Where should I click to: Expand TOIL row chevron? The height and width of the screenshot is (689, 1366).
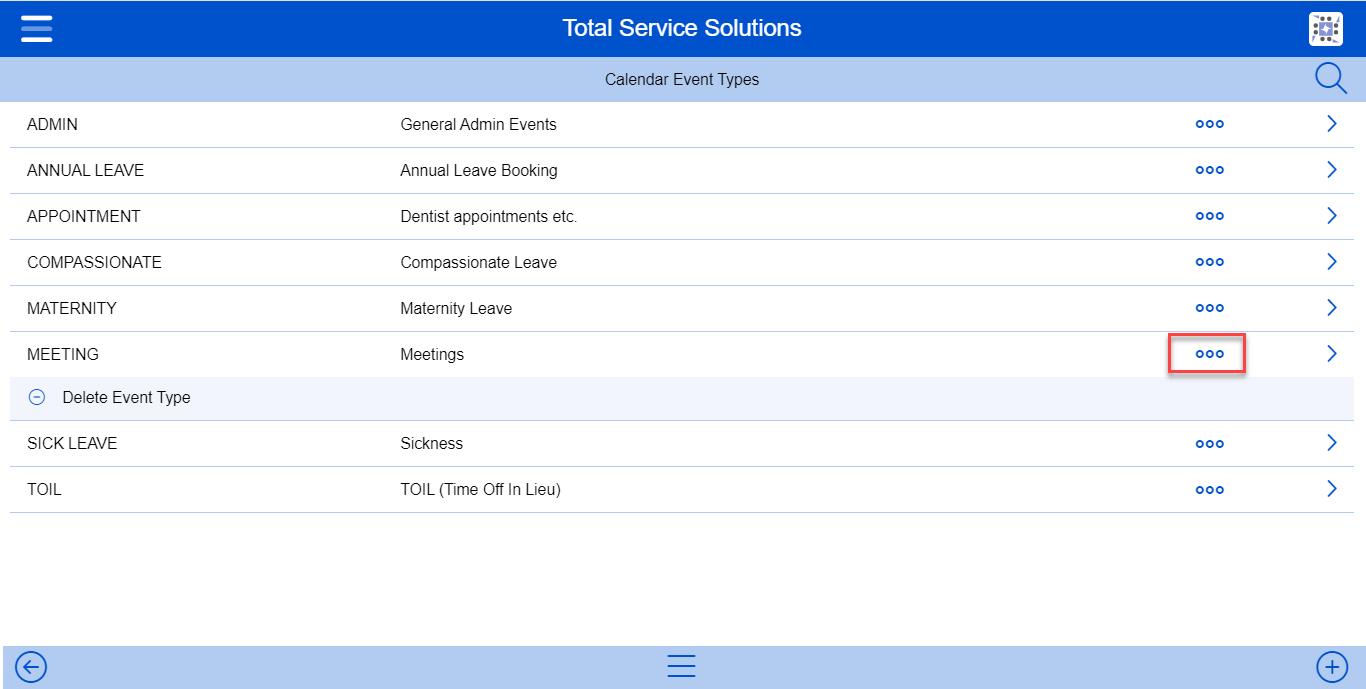[1331, 489]
